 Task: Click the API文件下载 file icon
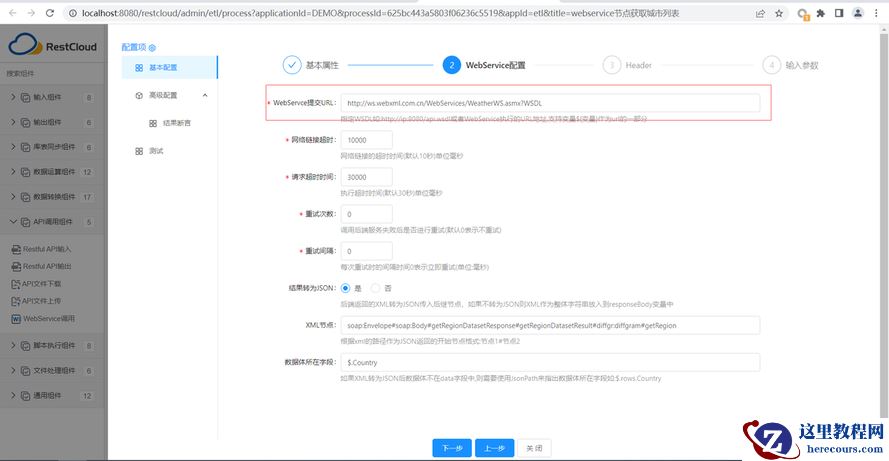[x=16, y=284]
